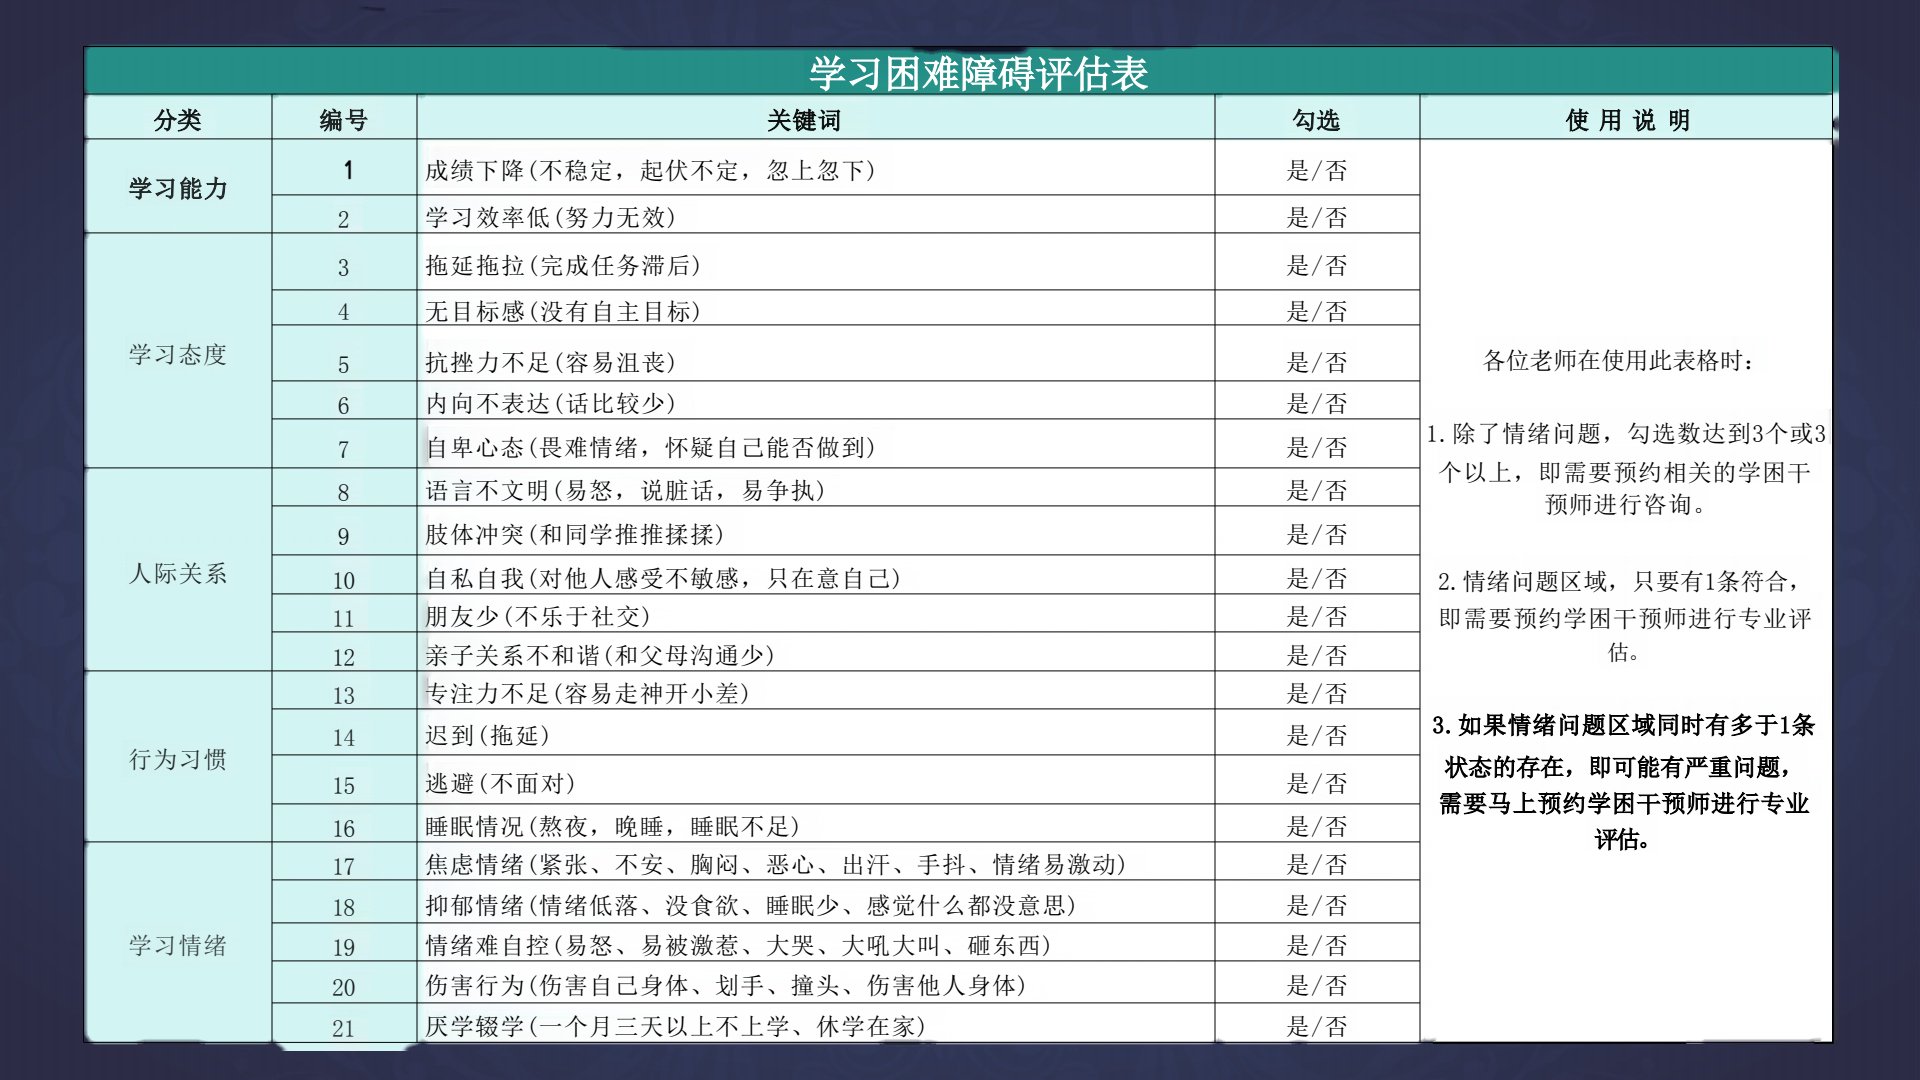
Task: Click 是/否 for row 成绩下降
Action: click(1316, 171)
